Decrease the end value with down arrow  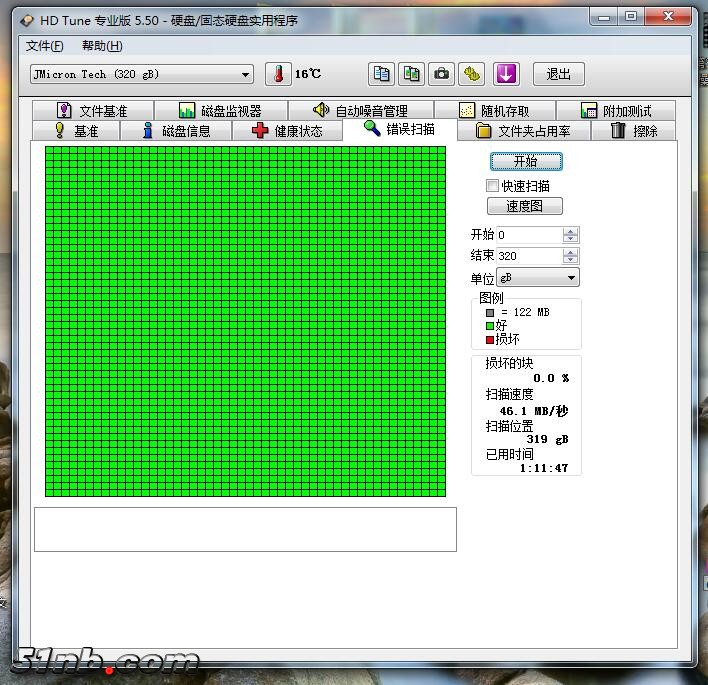[570, 260]
